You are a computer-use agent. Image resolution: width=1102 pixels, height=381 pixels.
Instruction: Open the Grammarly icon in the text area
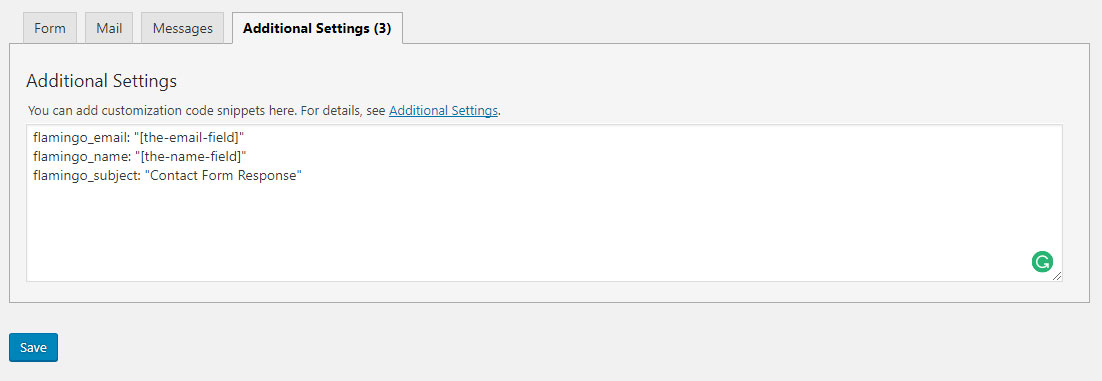click(x=1042, y=262)
